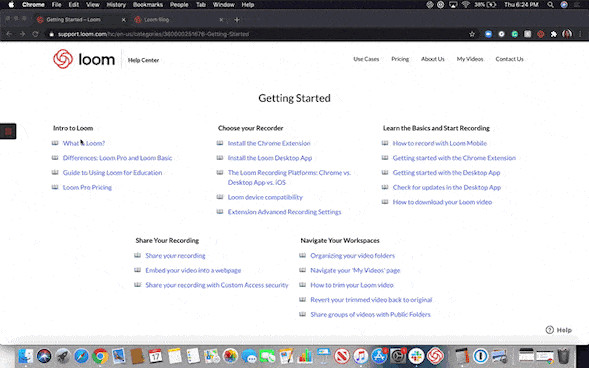The height and width of the screenshot is (368, 589).
Task: Click the Choose your Recorder section heading
Action: [x=250, y=128]
